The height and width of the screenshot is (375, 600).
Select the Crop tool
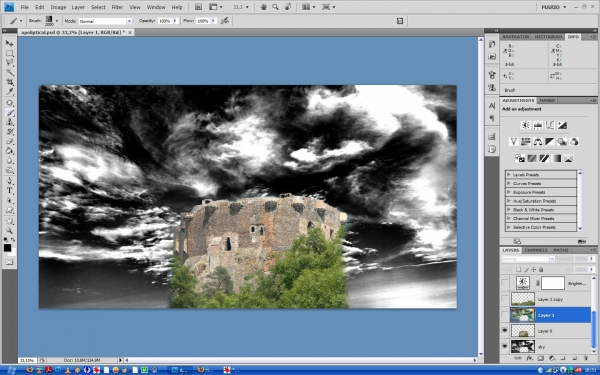click(x=10, y=82)
